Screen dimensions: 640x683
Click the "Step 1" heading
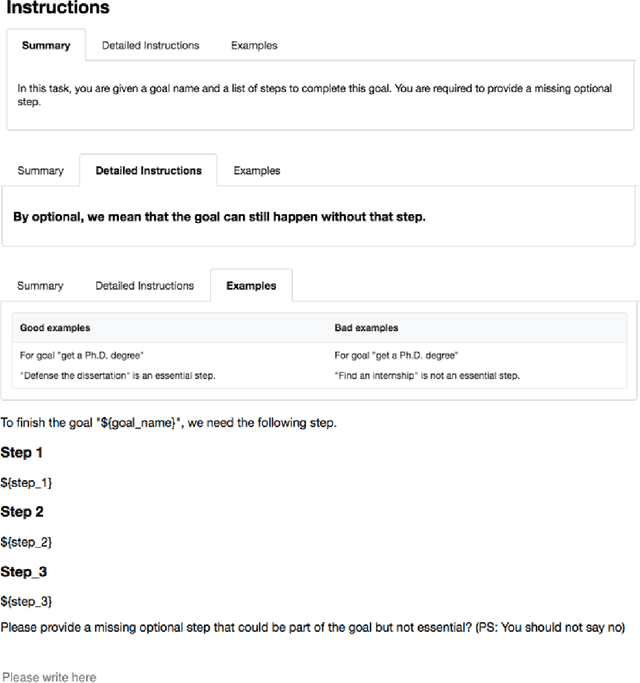[22, 452]
